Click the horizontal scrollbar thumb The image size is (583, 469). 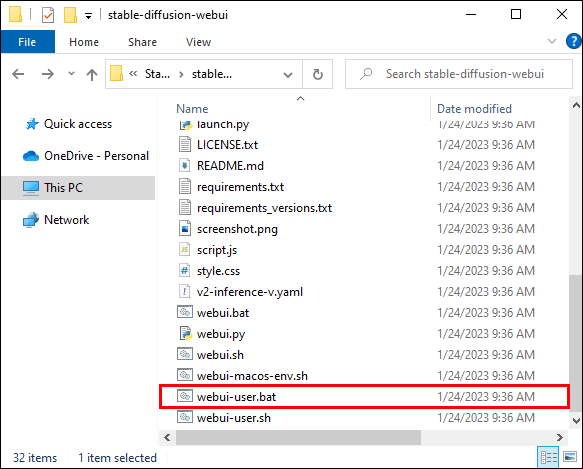[x=298, y=437]
